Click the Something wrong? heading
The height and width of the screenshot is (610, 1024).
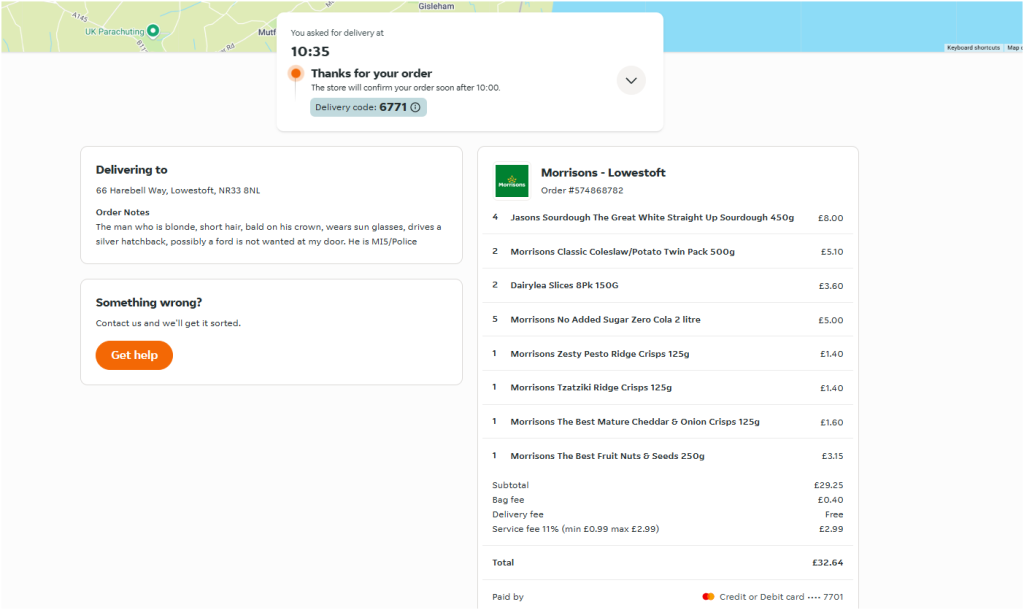[x=149, y=302]
